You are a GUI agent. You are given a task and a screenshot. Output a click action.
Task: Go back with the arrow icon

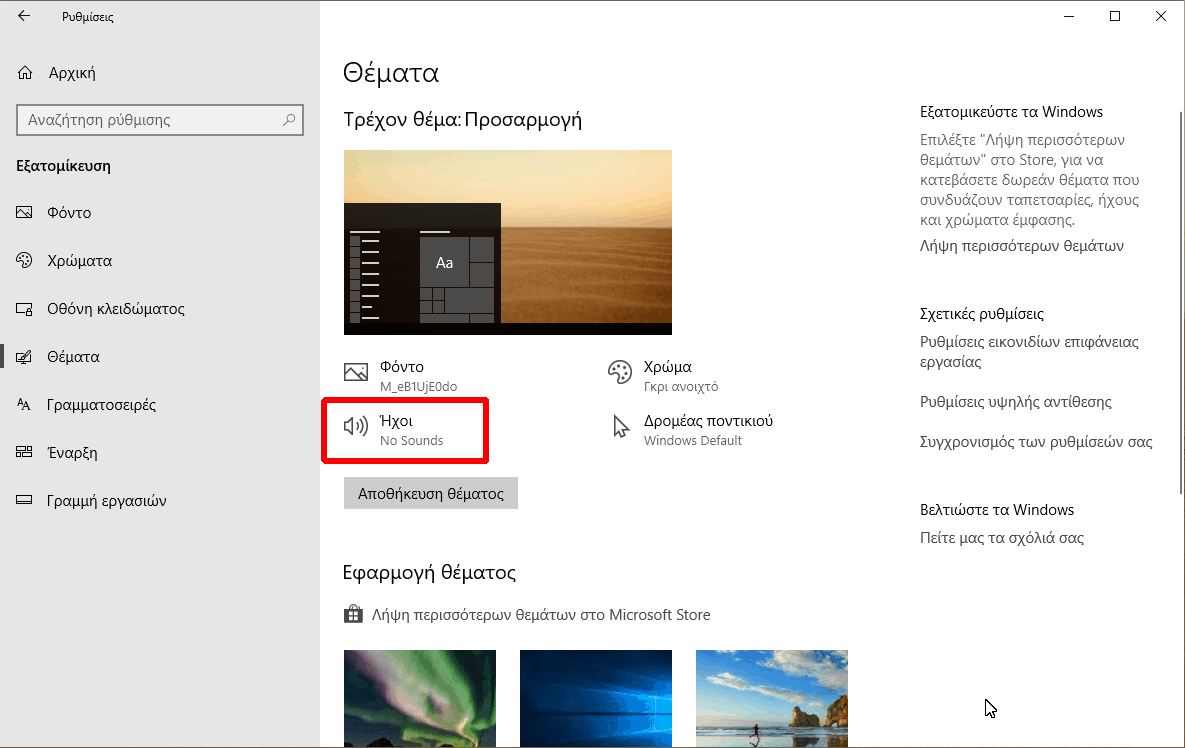point(24,16)
